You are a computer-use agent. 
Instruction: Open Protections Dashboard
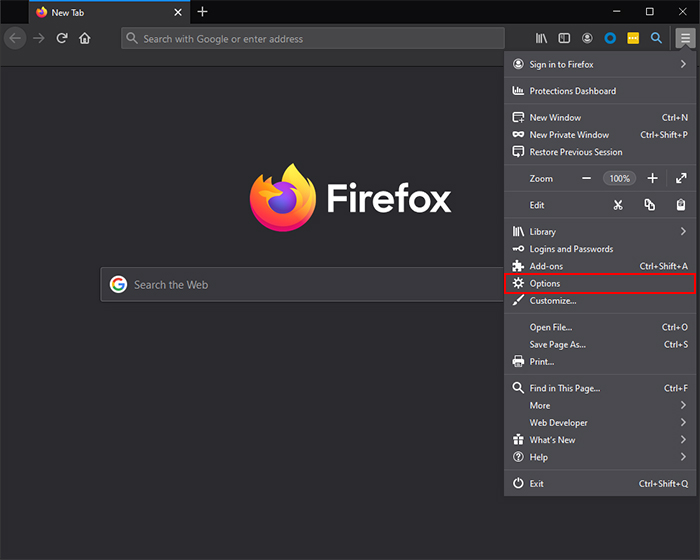pos(600,91)
